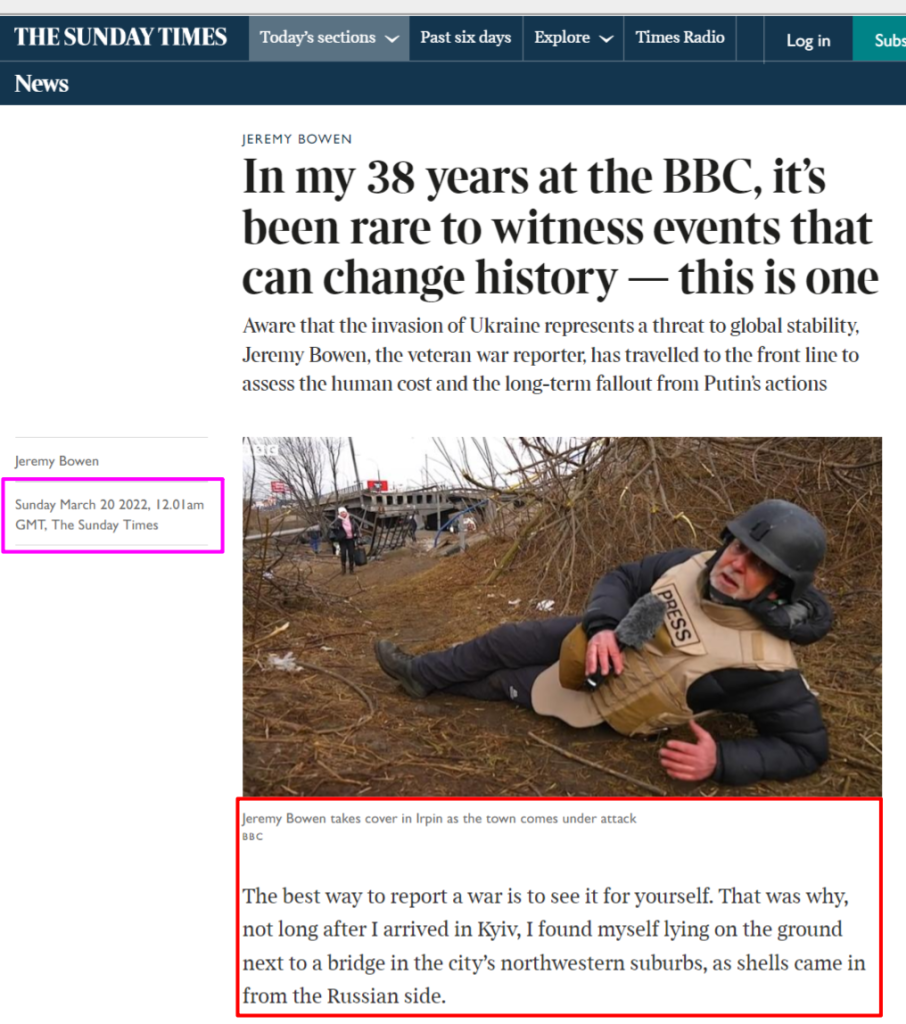The width and height of the screenshot is (906, 1024).
Task: Open The Sunday Times homepage logo
Action: point(120,37)
